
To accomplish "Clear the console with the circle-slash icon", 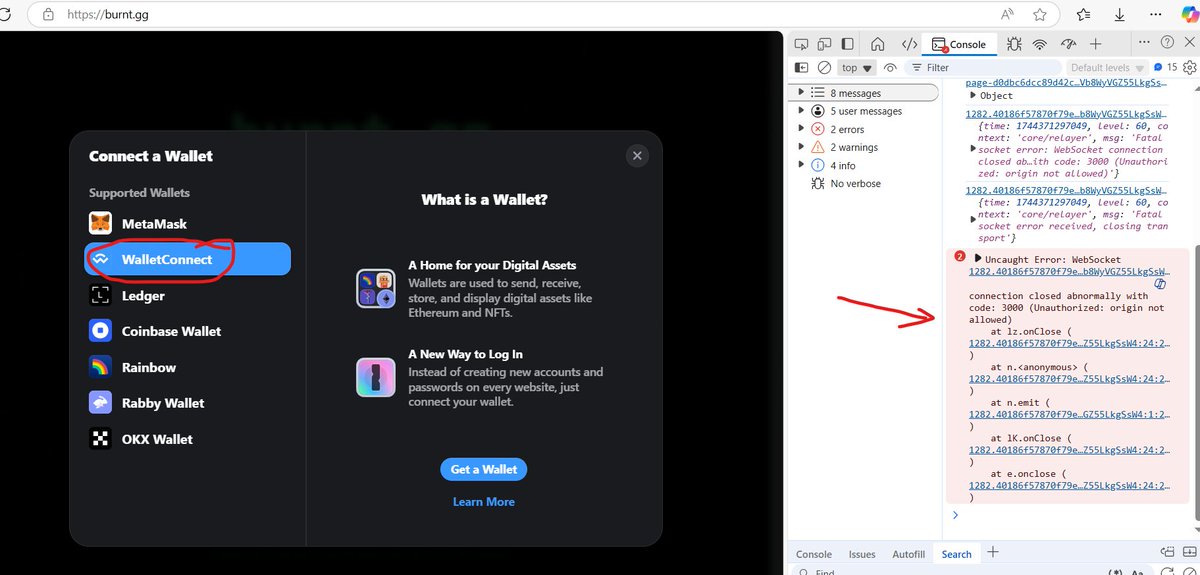I will click(824, 68).
